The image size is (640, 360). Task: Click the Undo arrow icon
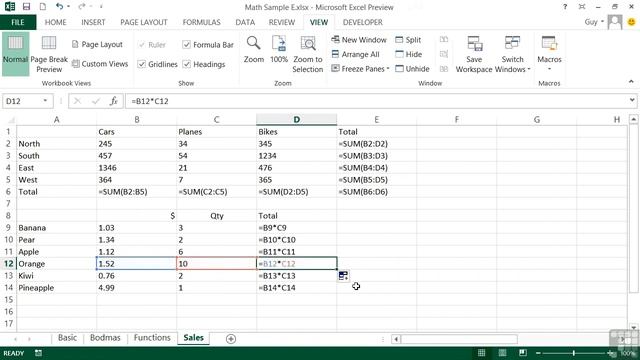[x=60, y=7]
